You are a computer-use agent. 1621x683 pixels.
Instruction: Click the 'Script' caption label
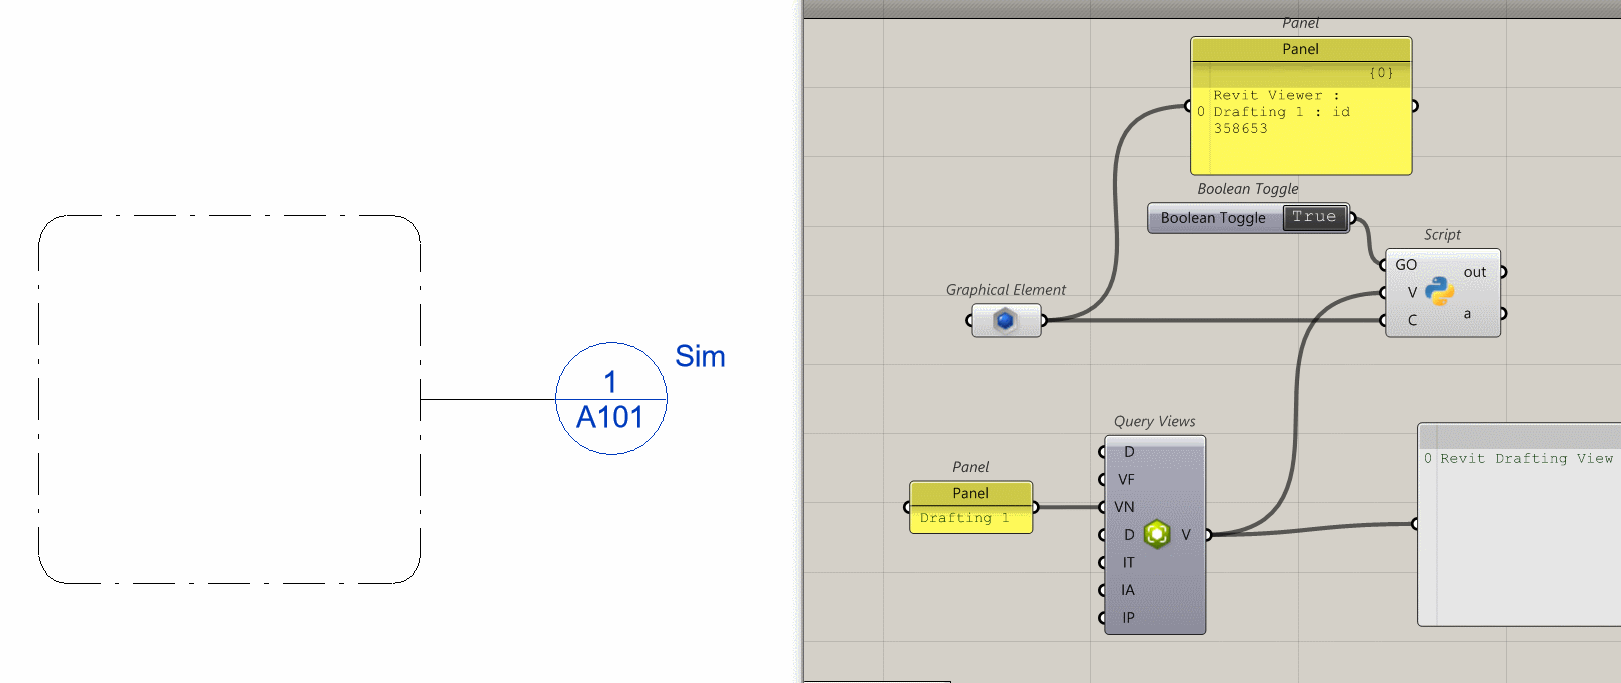[x=1442, y=235]
